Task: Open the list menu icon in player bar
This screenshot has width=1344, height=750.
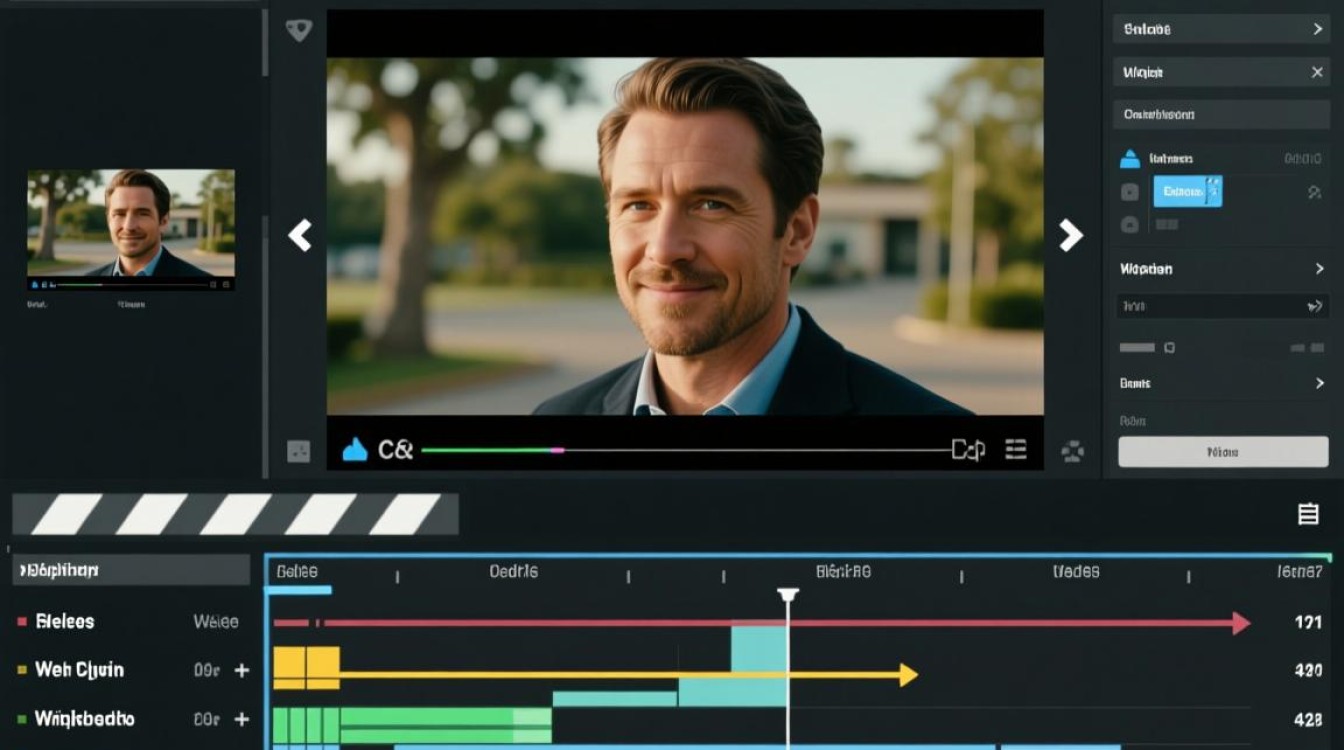Action: (x=1016, y=450)
